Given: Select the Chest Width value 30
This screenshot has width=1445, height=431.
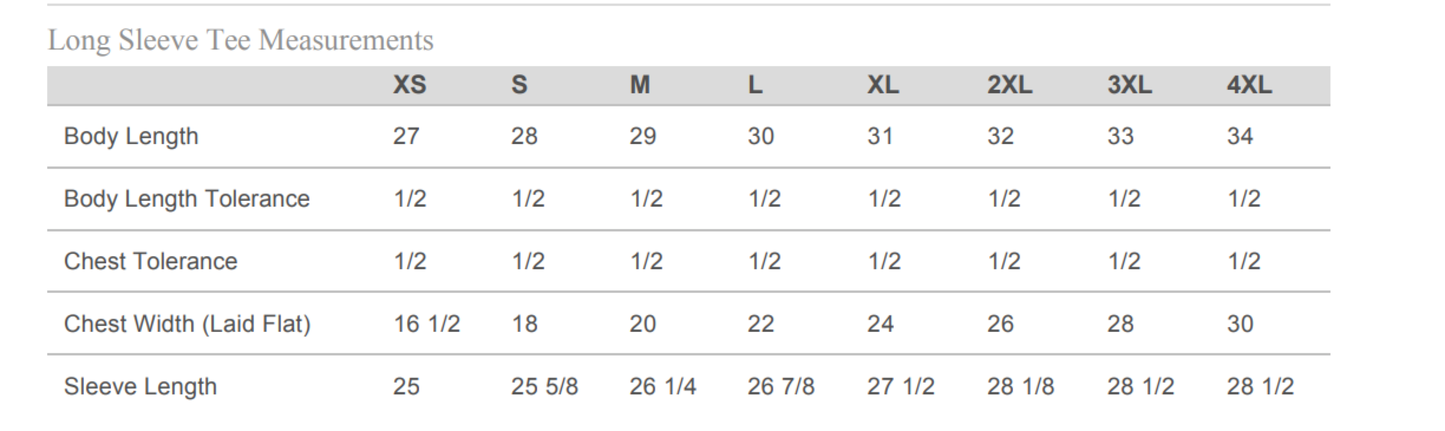Looking at the screenshot, I should point(1240,324).
